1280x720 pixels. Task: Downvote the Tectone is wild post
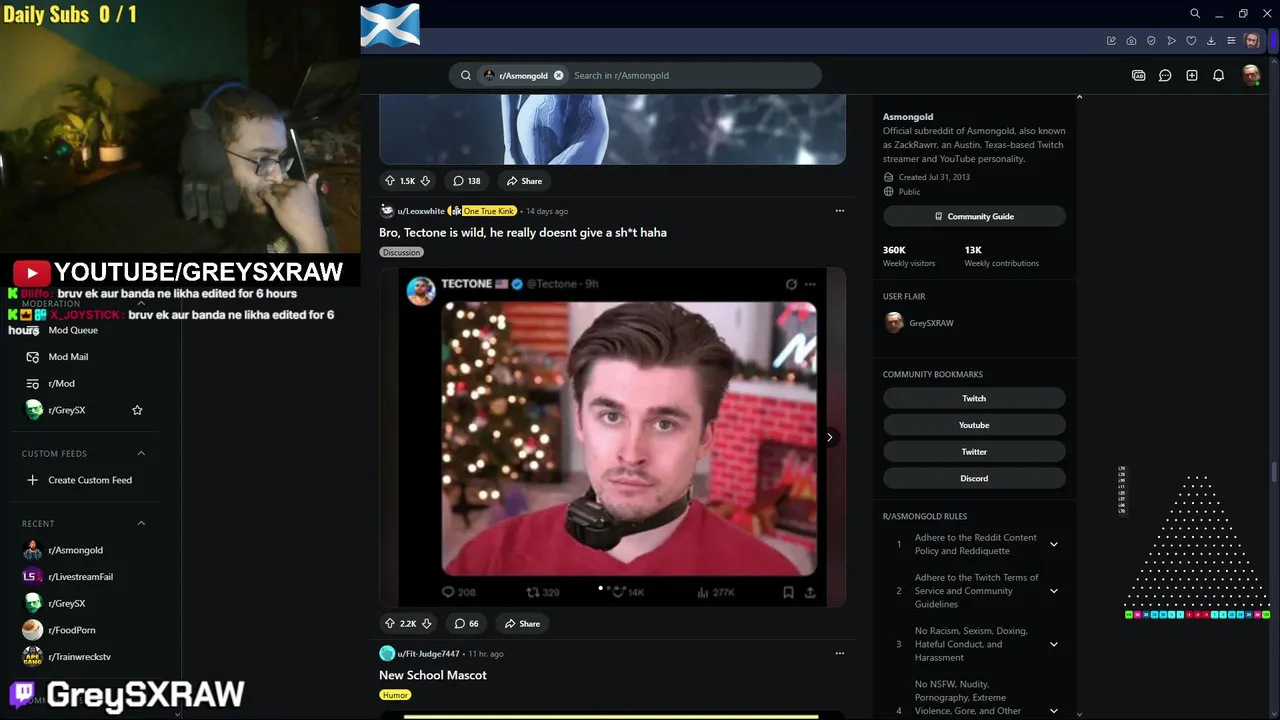click(x=426, y=623)
